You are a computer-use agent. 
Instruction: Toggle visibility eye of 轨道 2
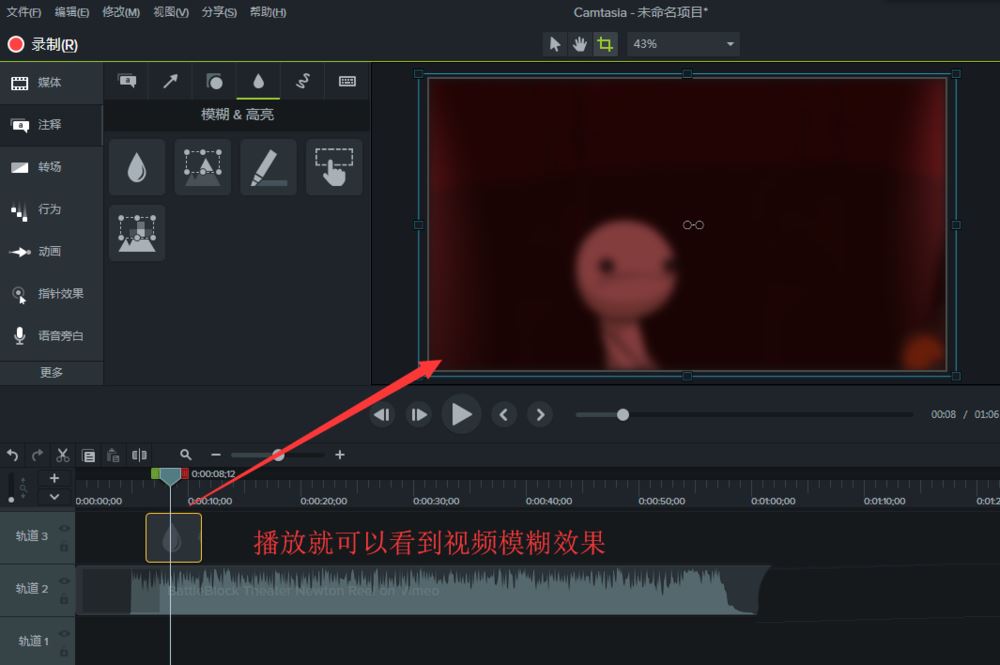(64, 581)
